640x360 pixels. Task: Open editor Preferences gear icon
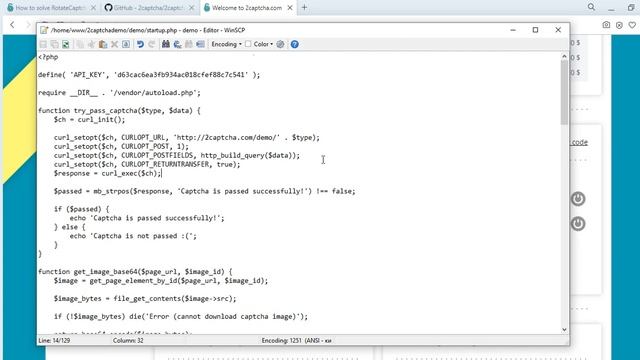click(280, 44)
